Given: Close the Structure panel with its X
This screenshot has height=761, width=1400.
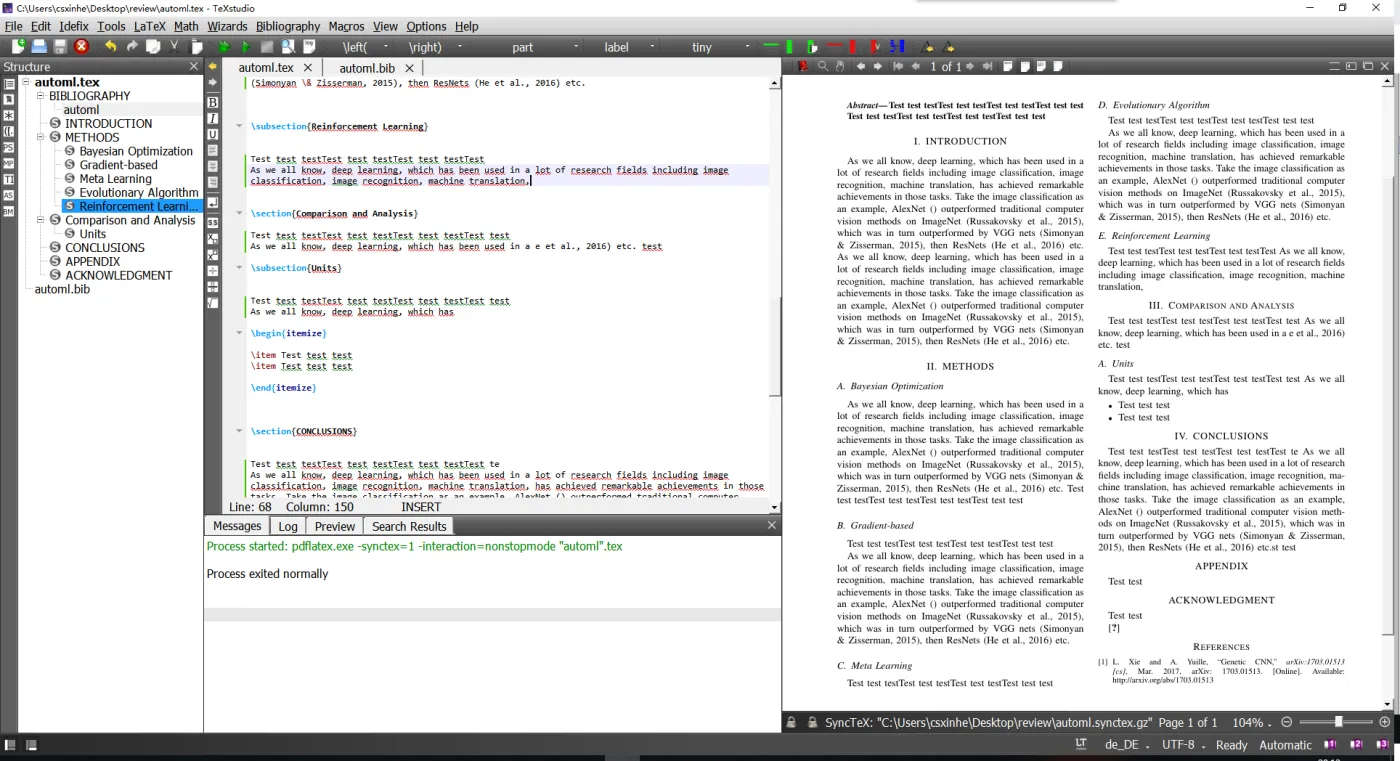Looking at the screenshot, I should [x=194, y=66].
